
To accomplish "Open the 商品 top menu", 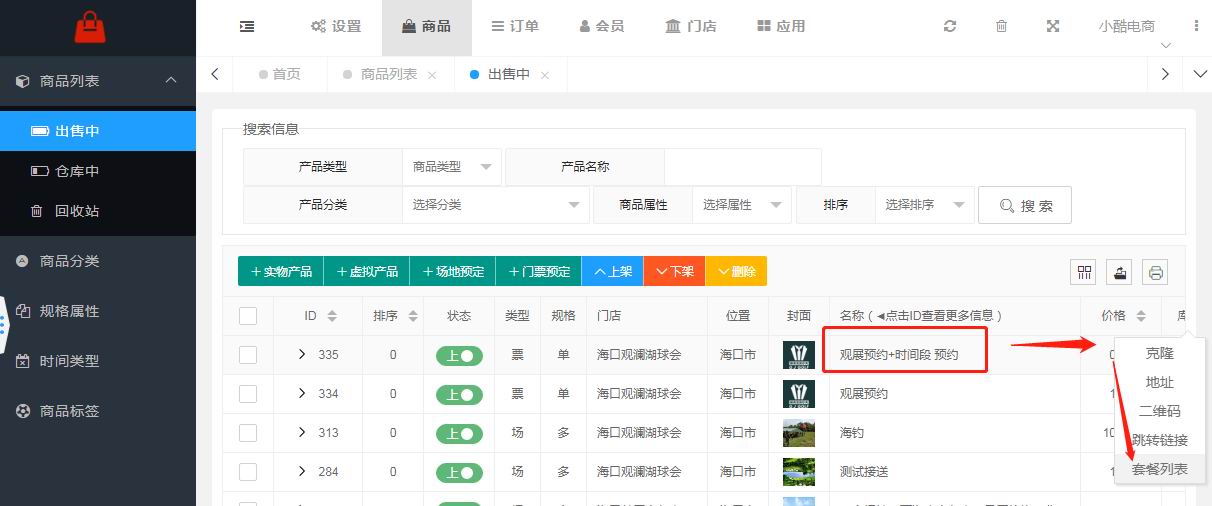I will click(x=427, y=27).
